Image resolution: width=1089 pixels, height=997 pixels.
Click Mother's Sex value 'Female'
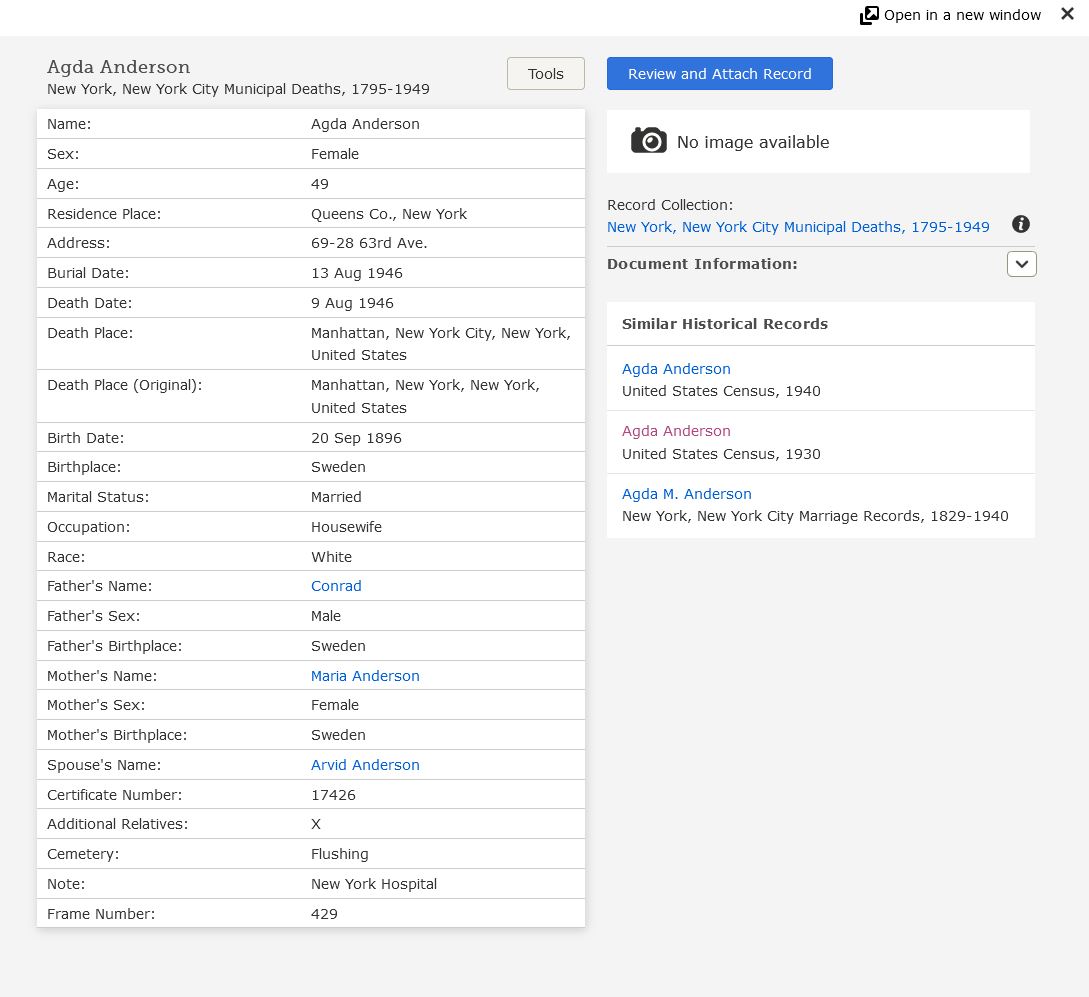point(335,705)
